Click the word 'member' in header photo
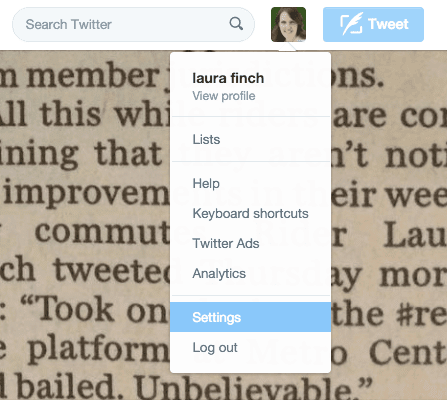The image size is (447, 400). click(93, 76)
